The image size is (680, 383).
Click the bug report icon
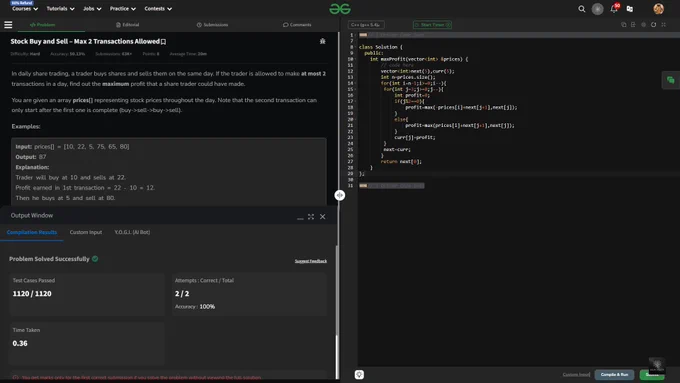[322, 41]
